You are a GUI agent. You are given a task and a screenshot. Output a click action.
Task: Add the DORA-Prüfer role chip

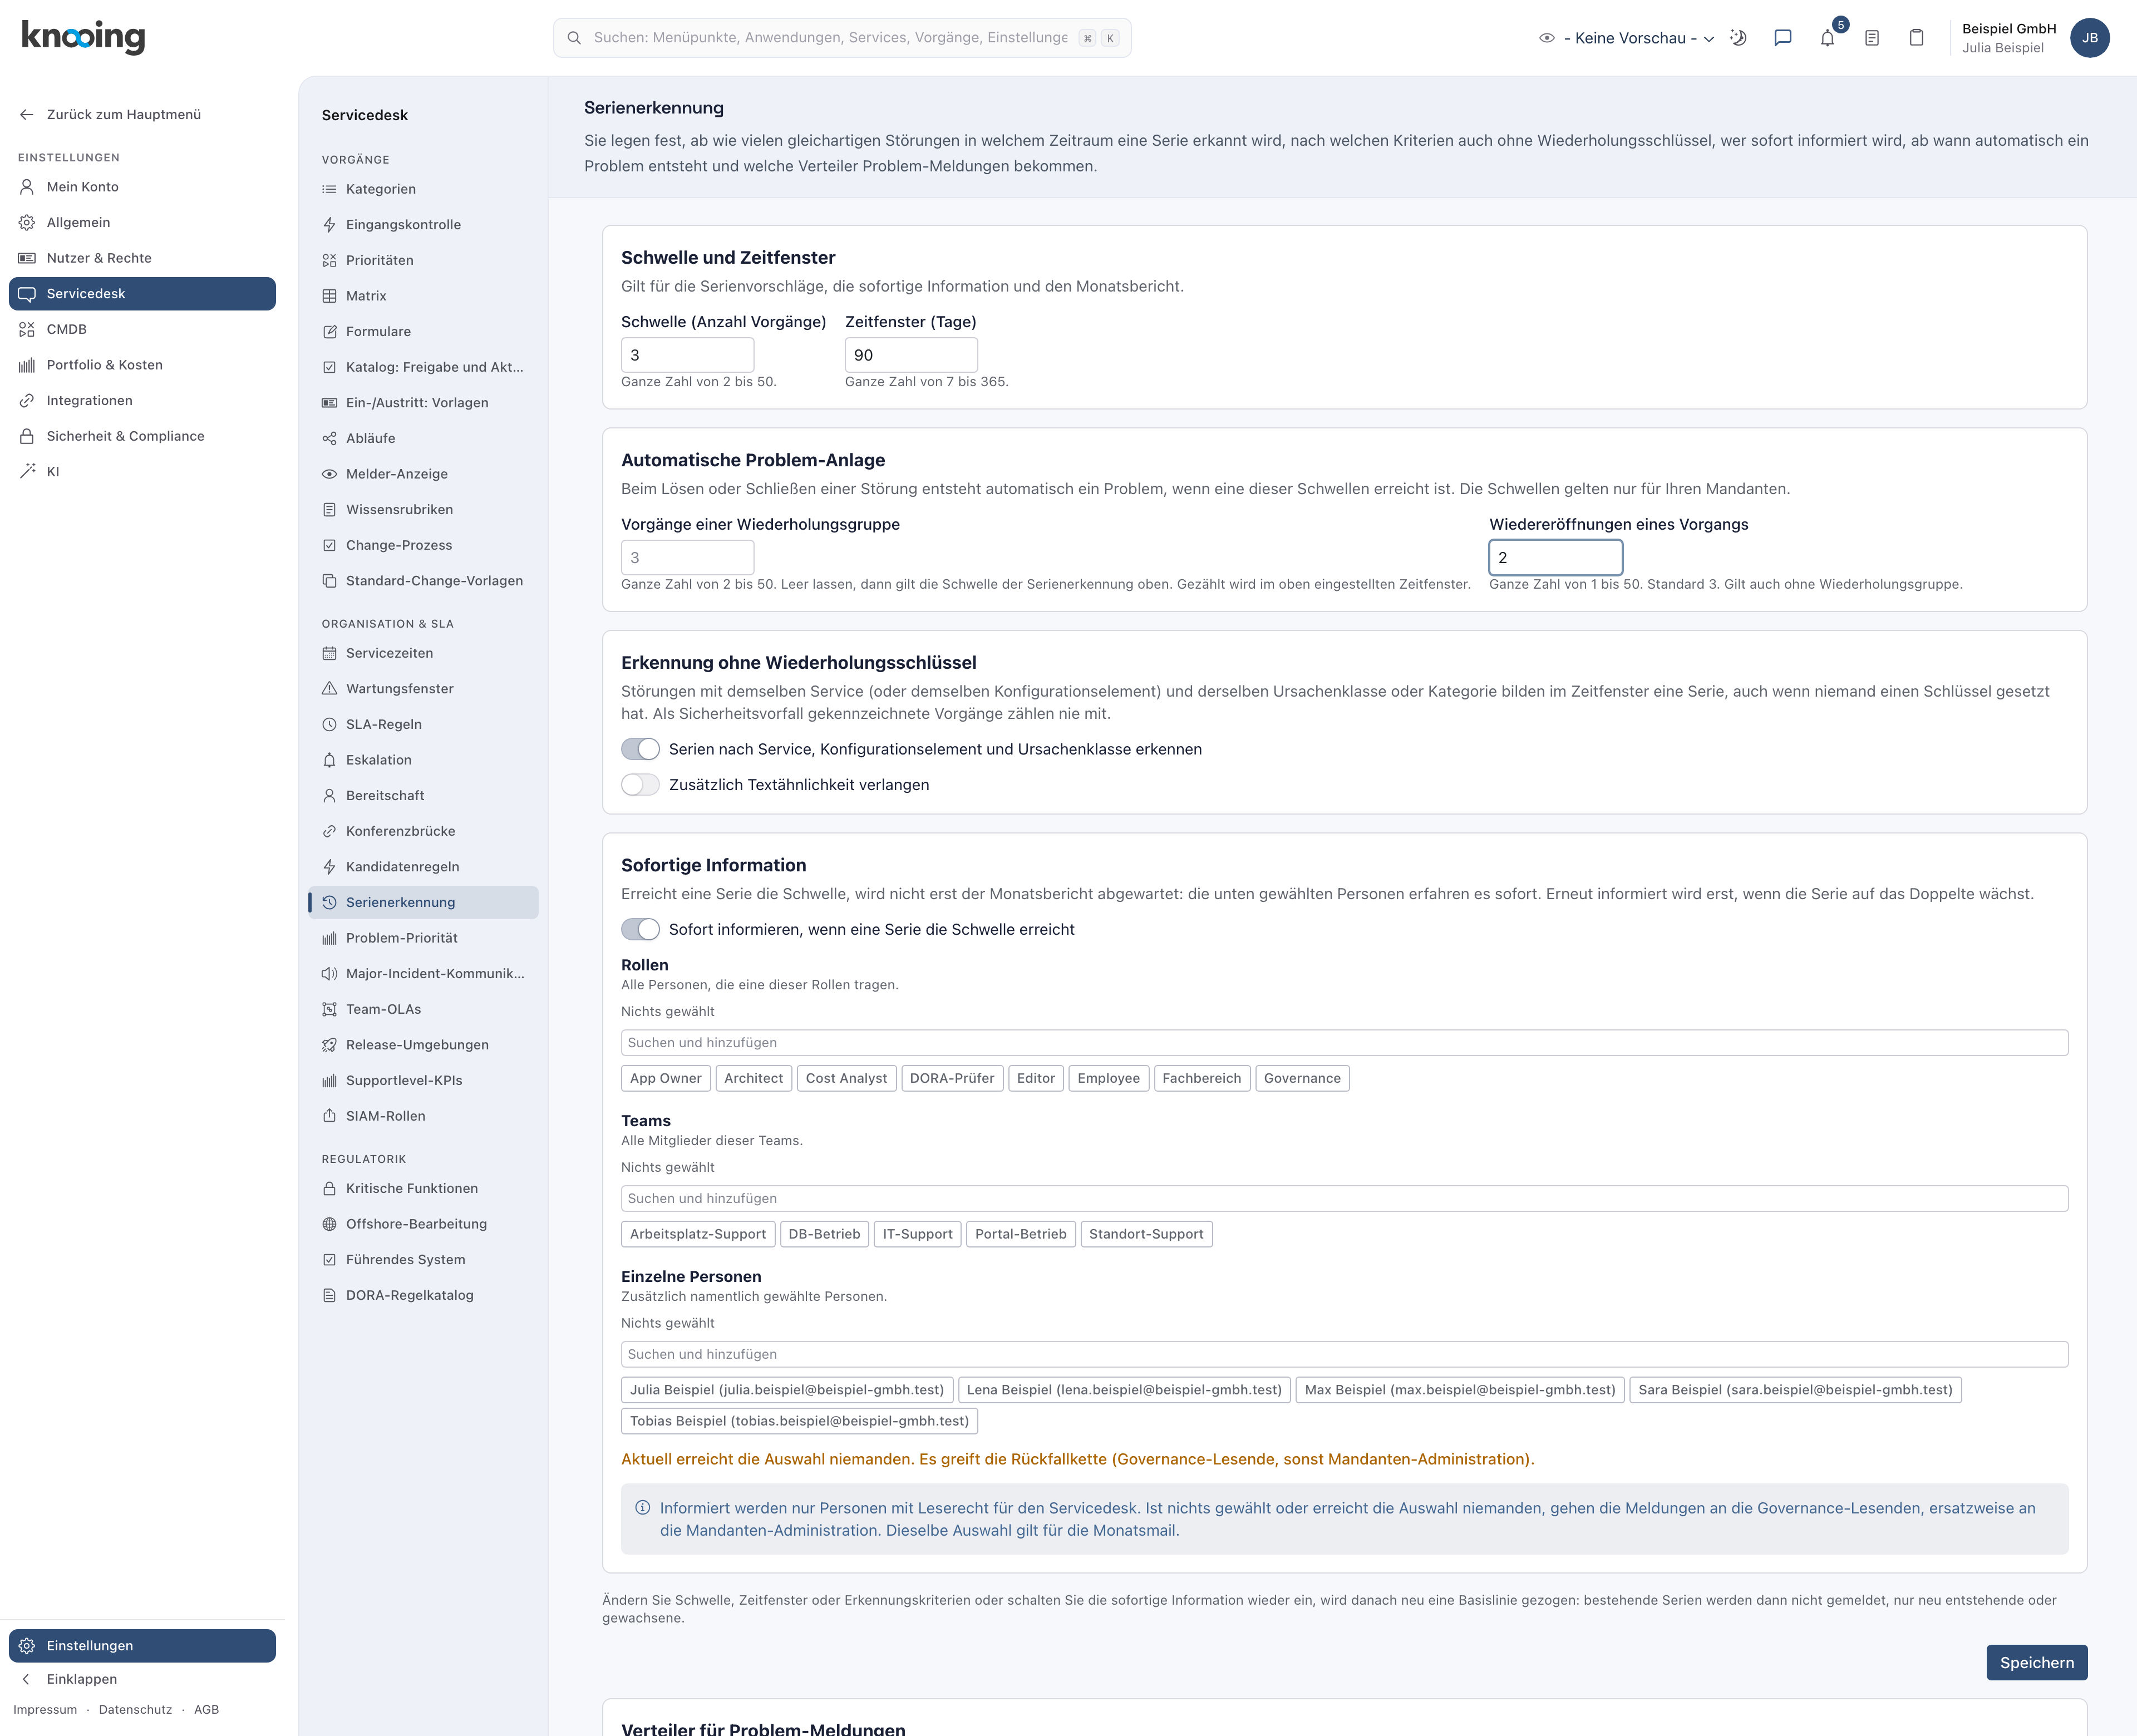point(952,1078)
